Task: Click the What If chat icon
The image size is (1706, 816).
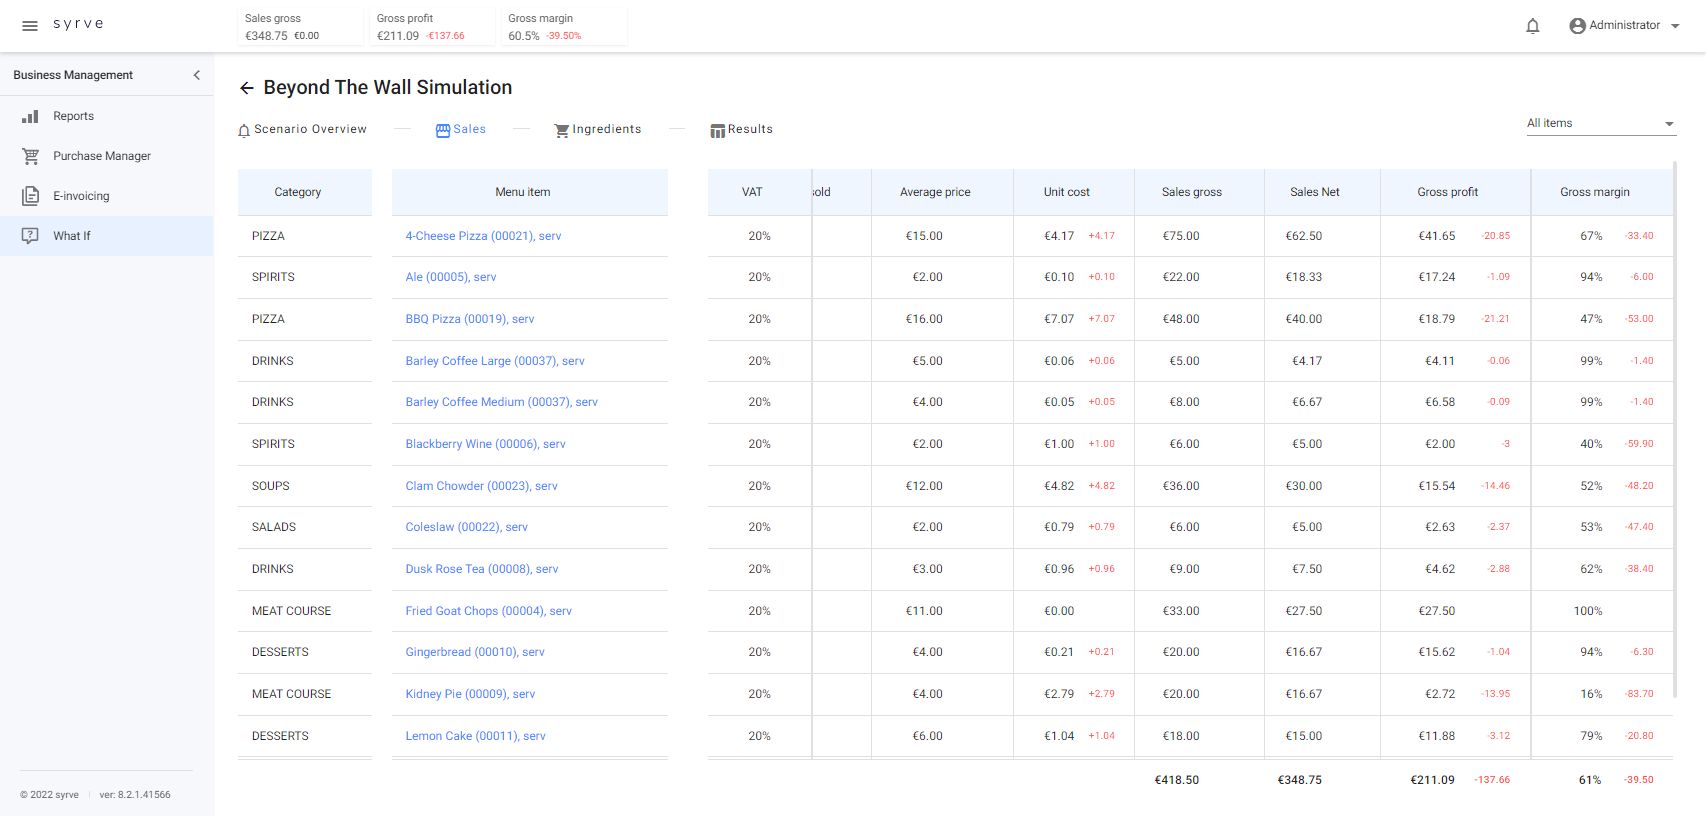Action: 31,236
